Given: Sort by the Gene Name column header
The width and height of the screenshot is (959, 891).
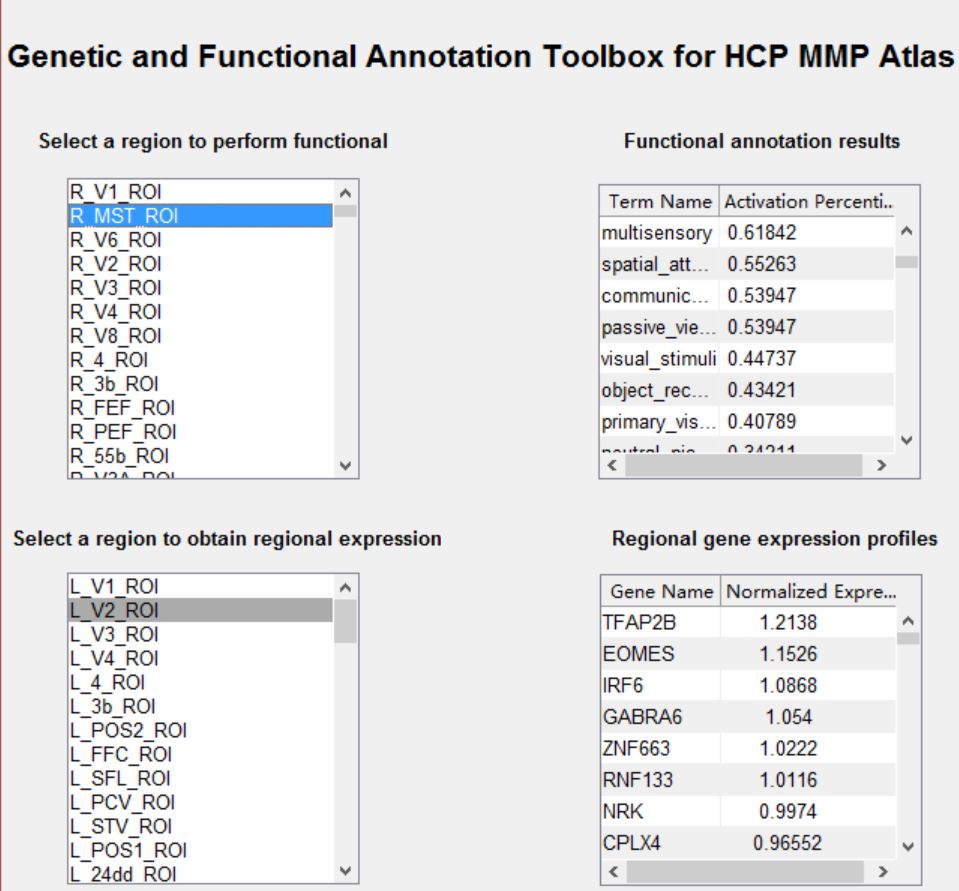Looking at the screenshot, I should pos(661,591).
